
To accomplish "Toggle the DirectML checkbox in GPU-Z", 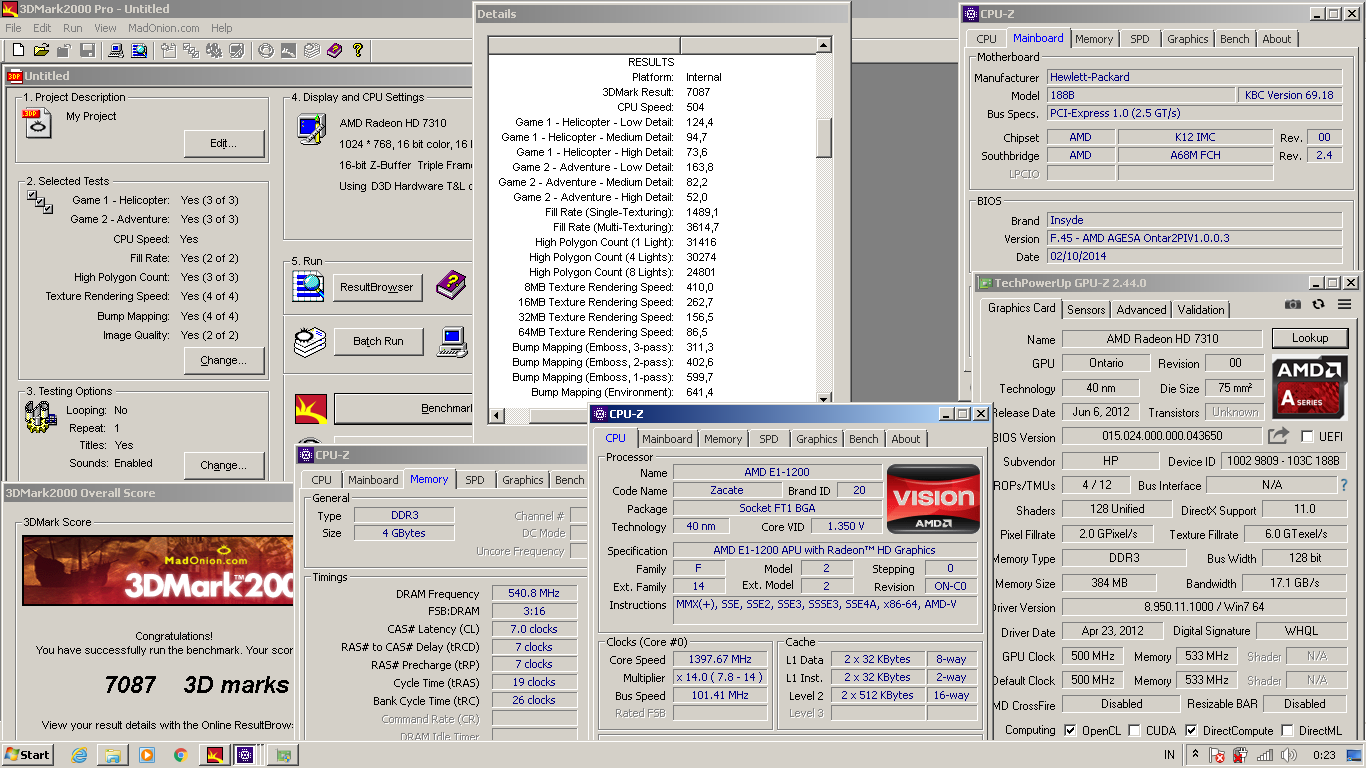I will click(x=1287, y=731).
